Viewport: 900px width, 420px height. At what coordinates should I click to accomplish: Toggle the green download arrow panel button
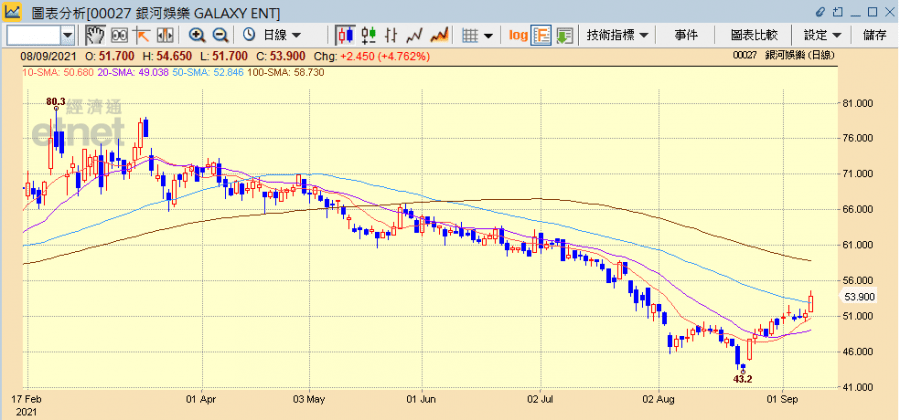(x=565, y=35)
